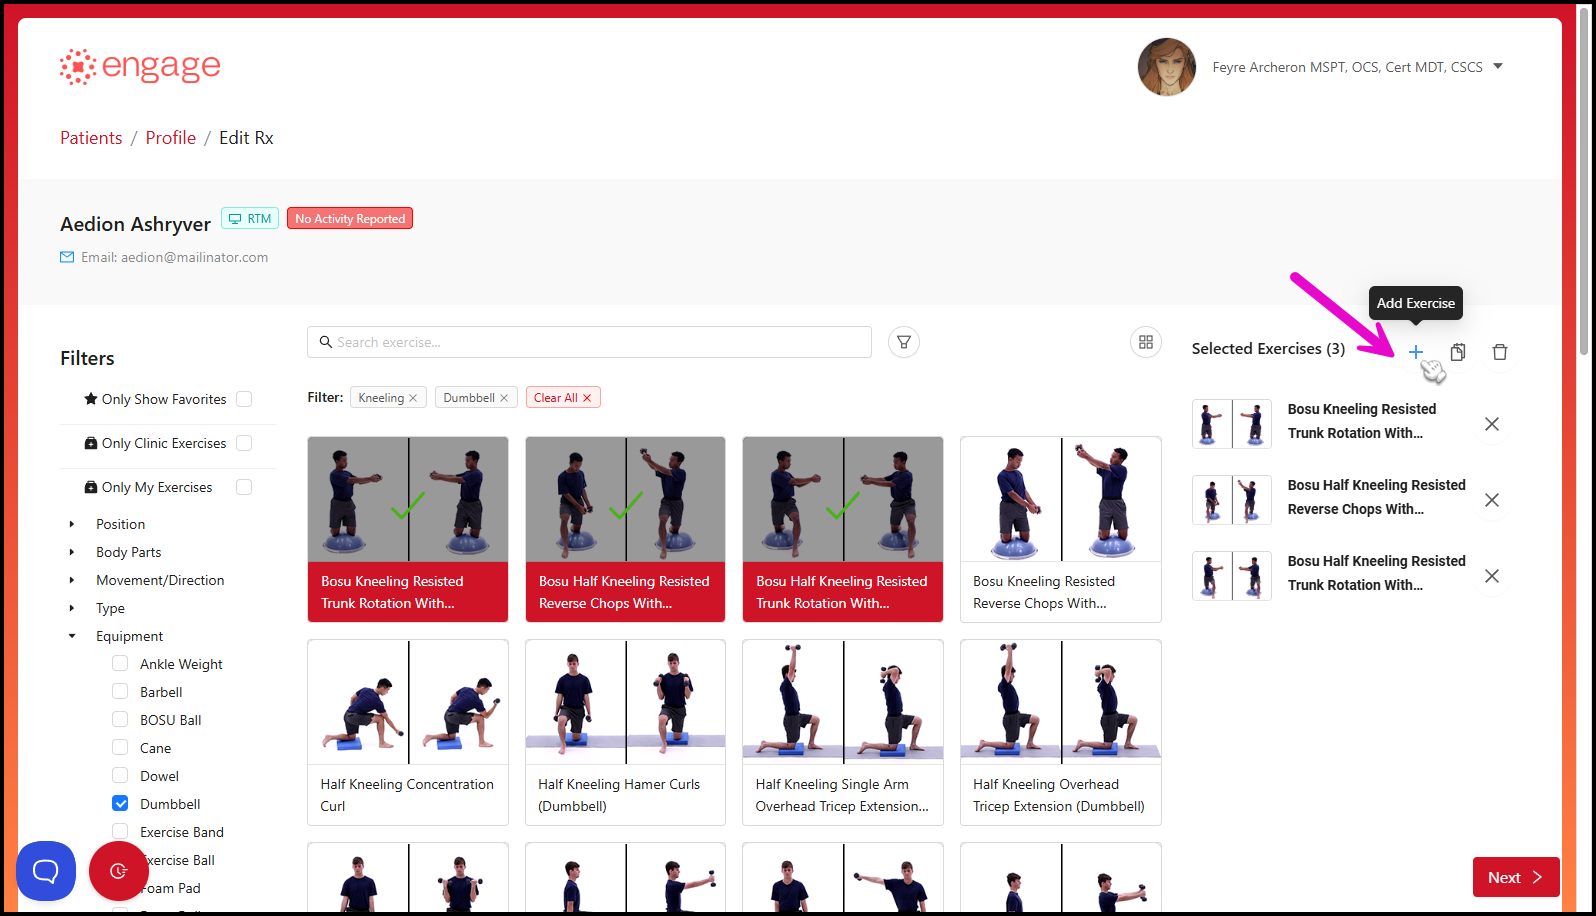Expand the Type filter group

(x=71, y=608)
